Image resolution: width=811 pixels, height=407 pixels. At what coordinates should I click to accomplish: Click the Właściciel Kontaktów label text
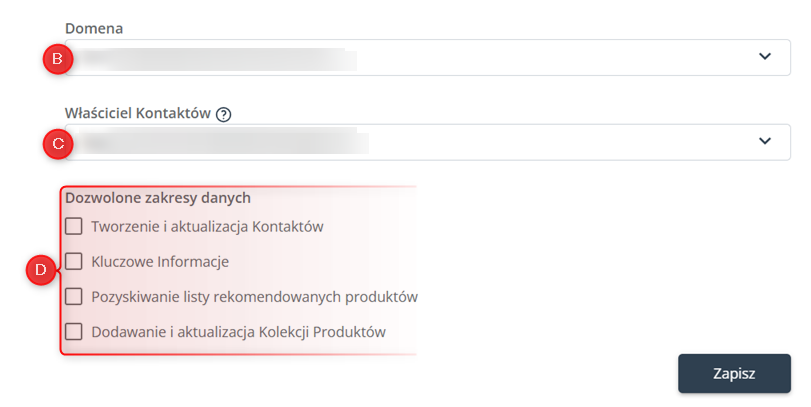pyautogui.click(x=138, y=113)
